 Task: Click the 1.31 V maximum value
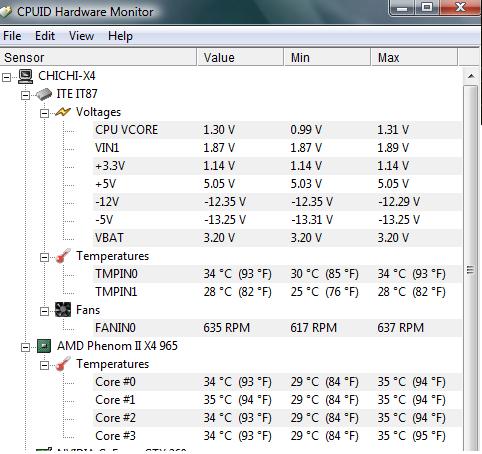point(393,130)
